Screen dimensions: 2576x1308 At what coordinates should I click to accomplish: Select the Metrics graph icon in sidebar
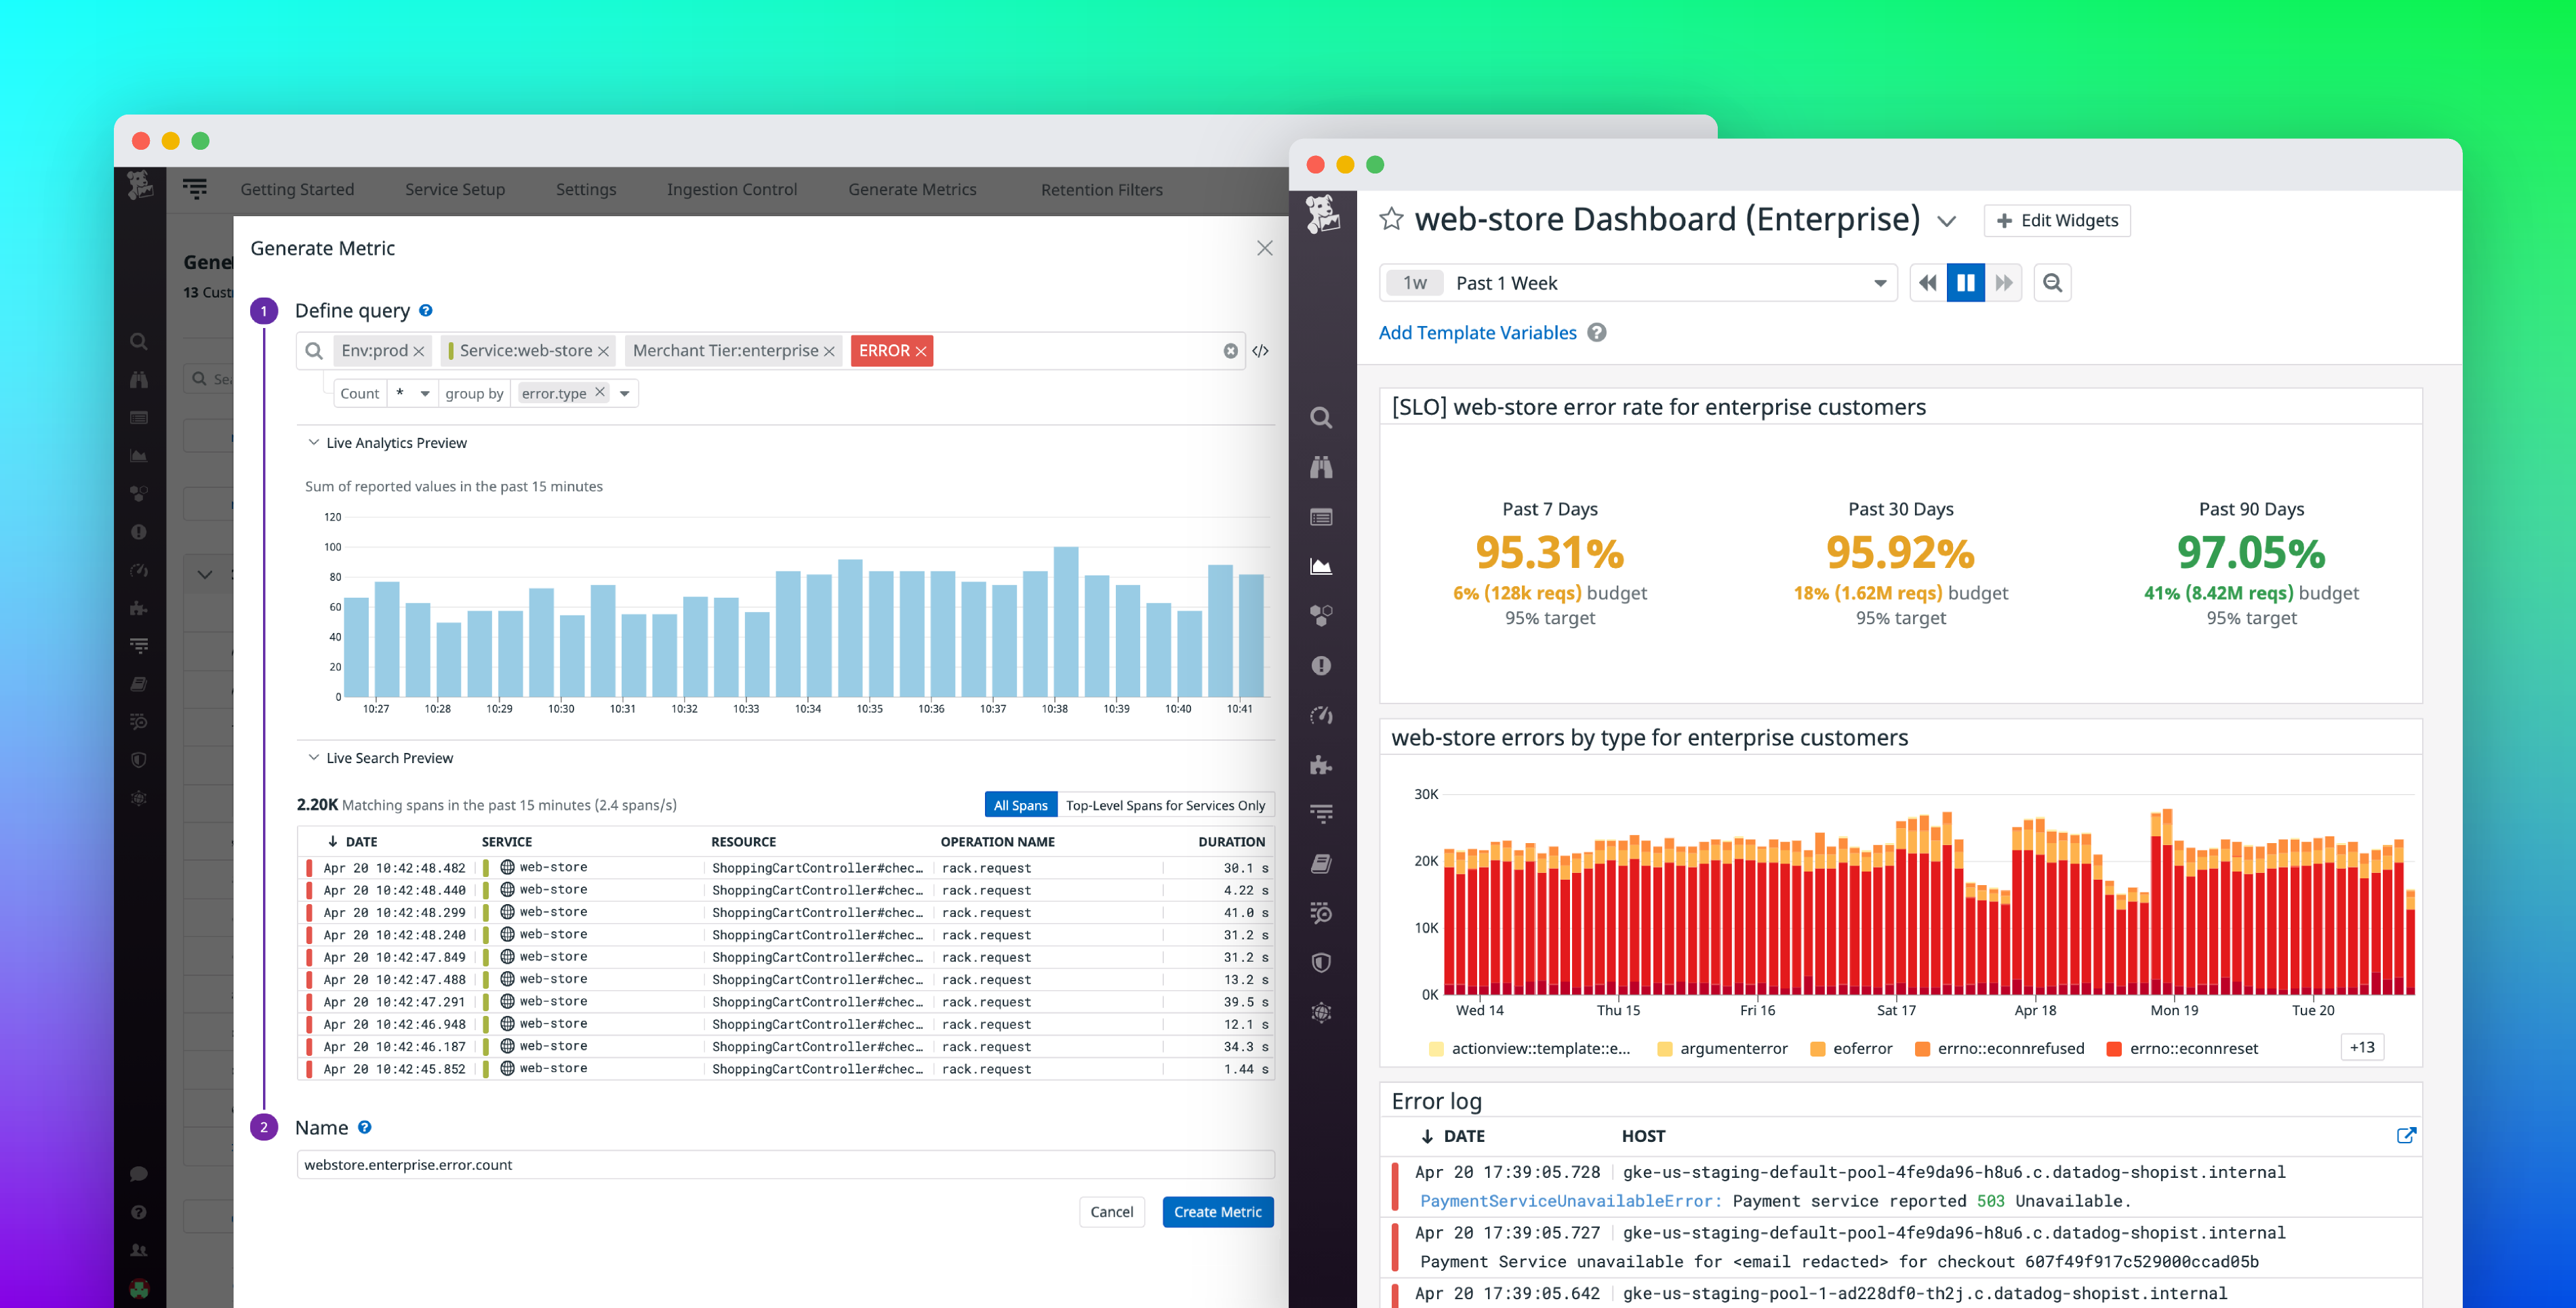(1321, 566)
